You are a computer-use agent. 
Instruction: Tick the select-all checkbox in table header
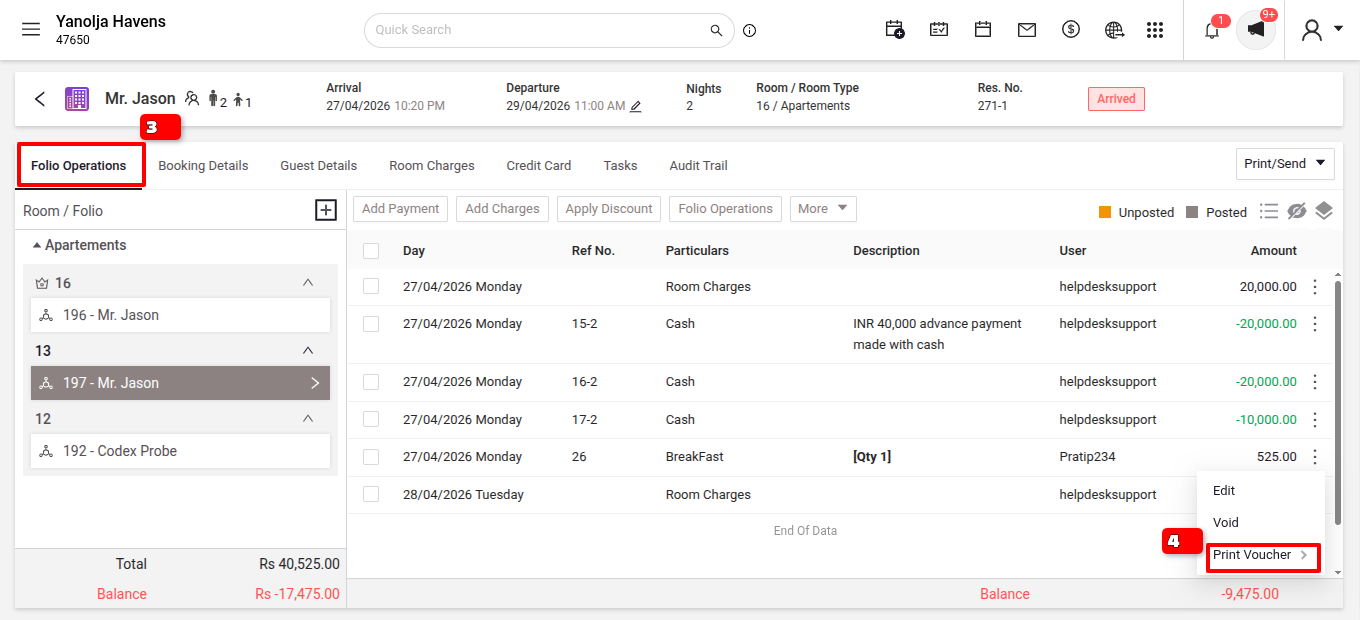(x=371, y=251)
